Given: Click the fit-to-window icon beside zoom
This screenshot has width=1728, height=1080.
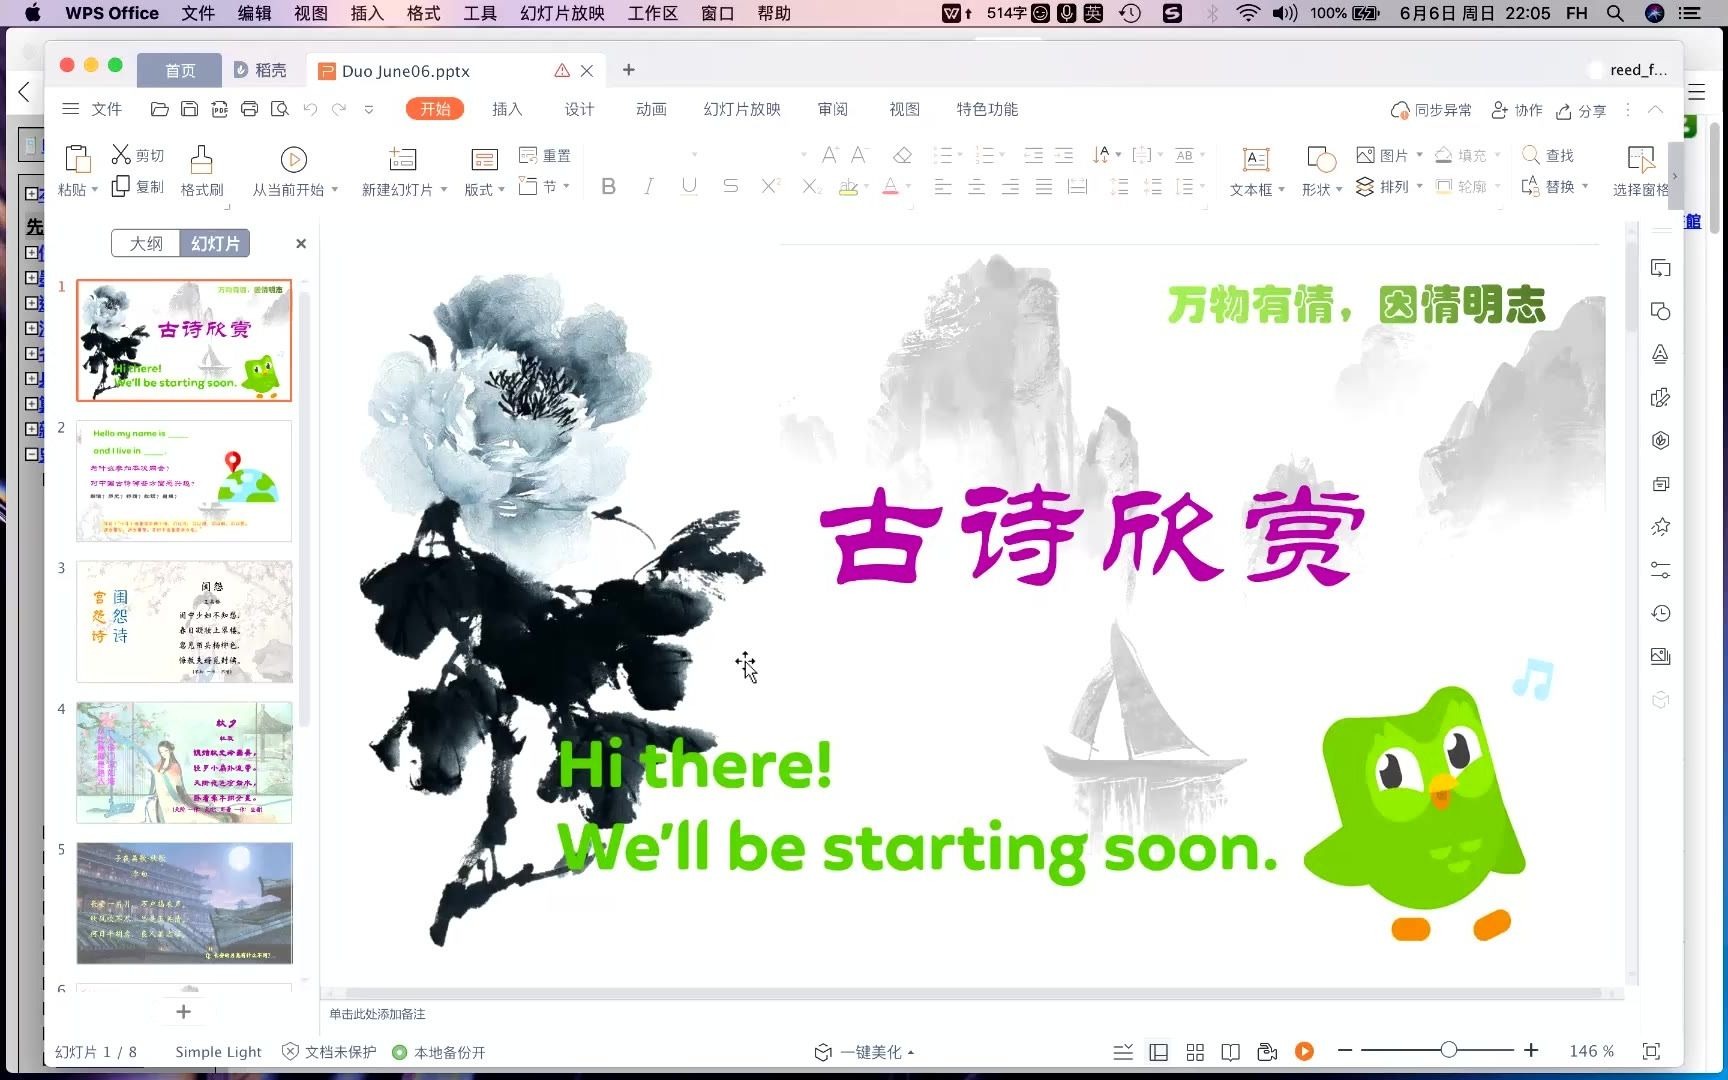Looking at the screenshot, I should coord(1651,1051).
